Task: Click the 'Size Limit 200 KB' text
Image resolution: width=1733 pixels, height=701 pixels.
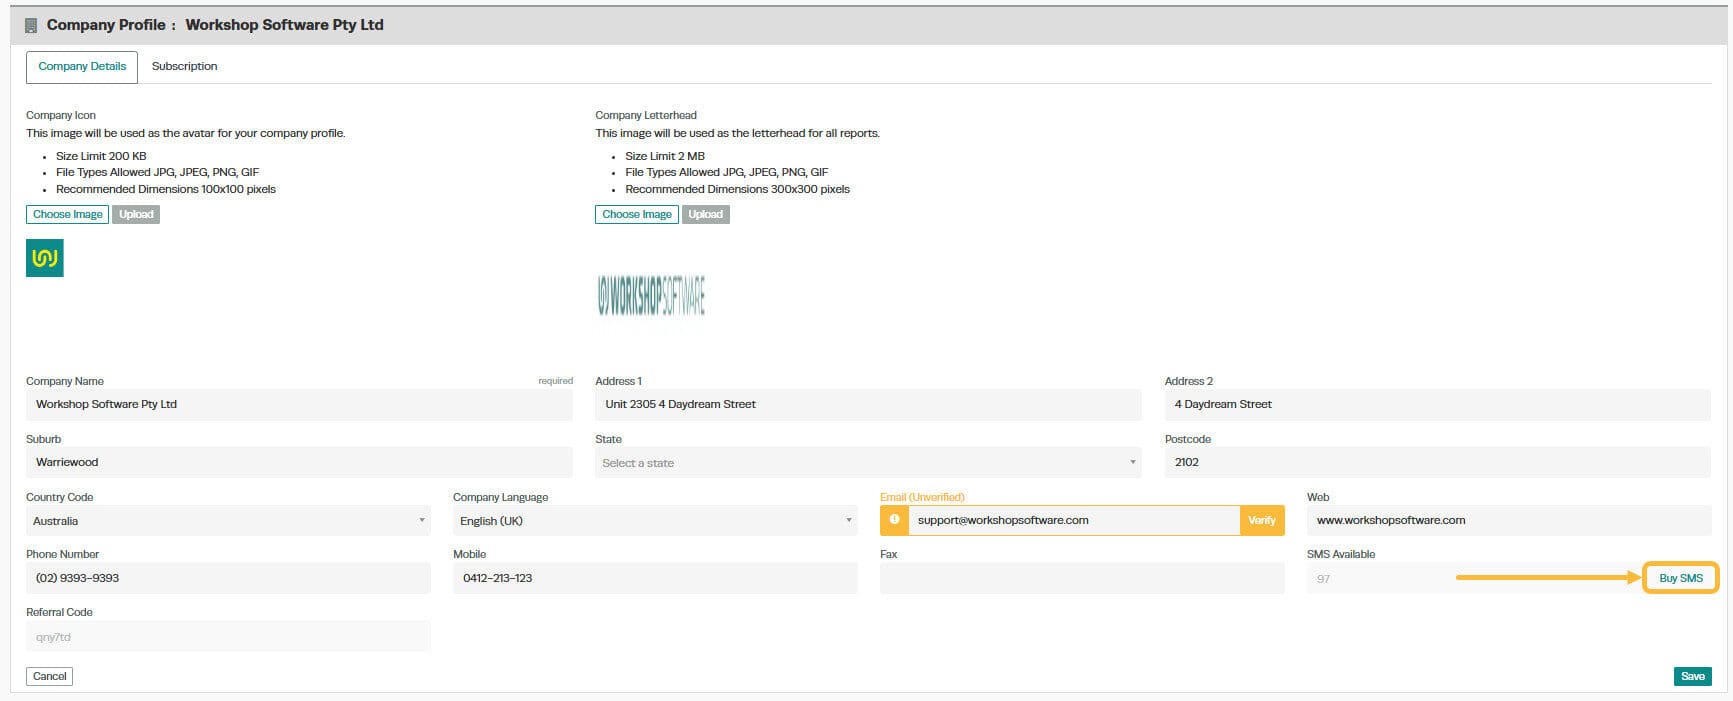Action: [101, 156]
